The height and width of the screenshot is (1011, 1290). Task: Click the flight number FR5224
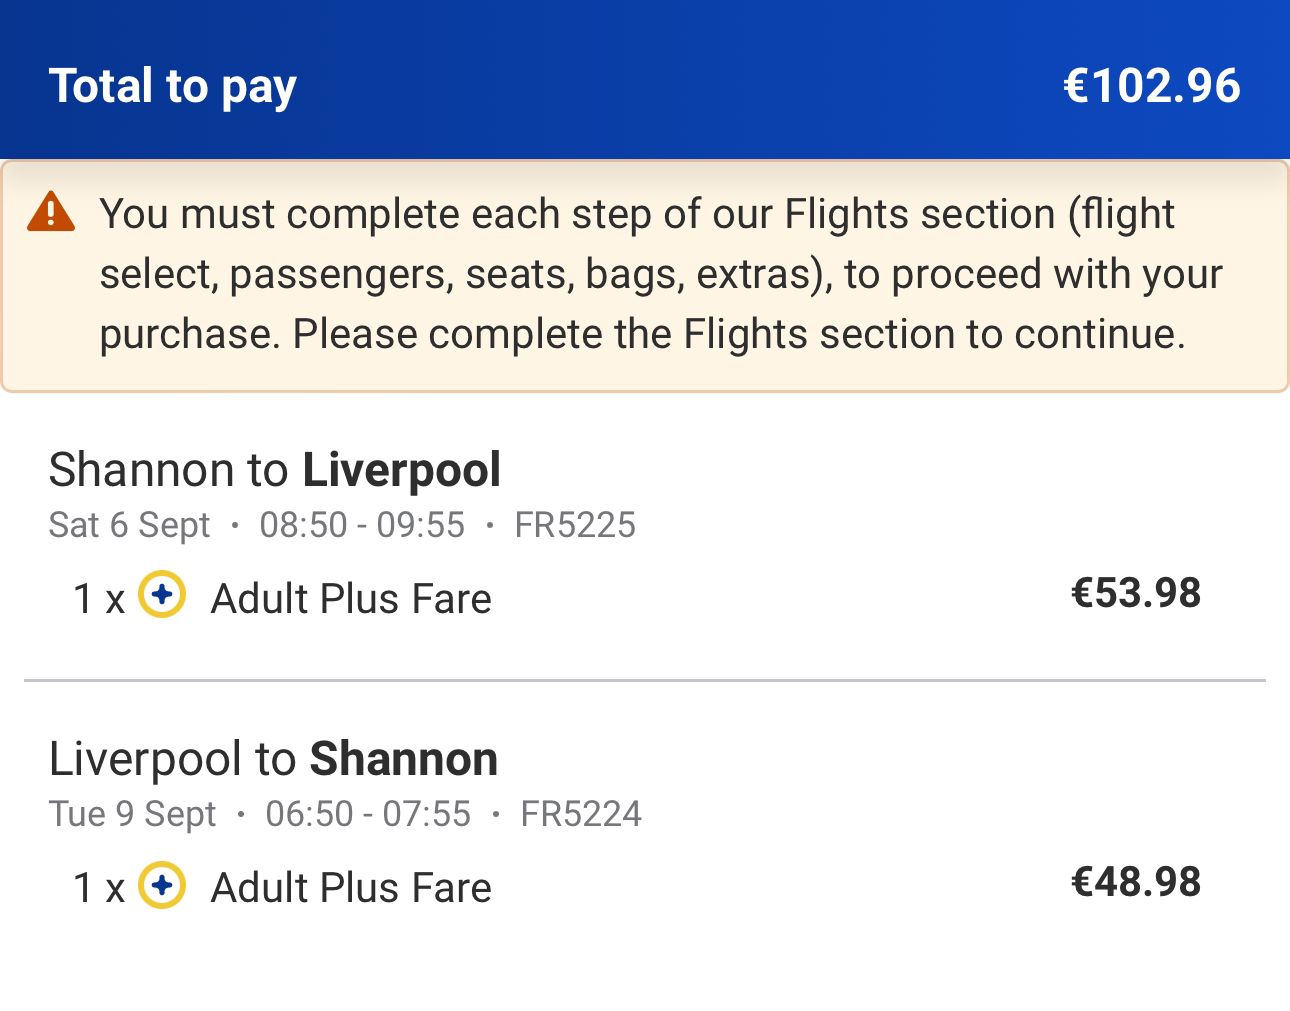coord(581,814)
